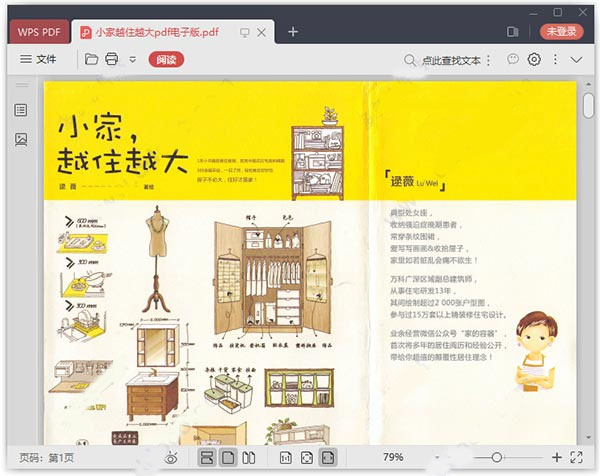The height and width of the screenshot is (476, 600).
Task: Collapse the toolbar with the chevron arrow
Action: pyautogui.click(x=576, y=60)
